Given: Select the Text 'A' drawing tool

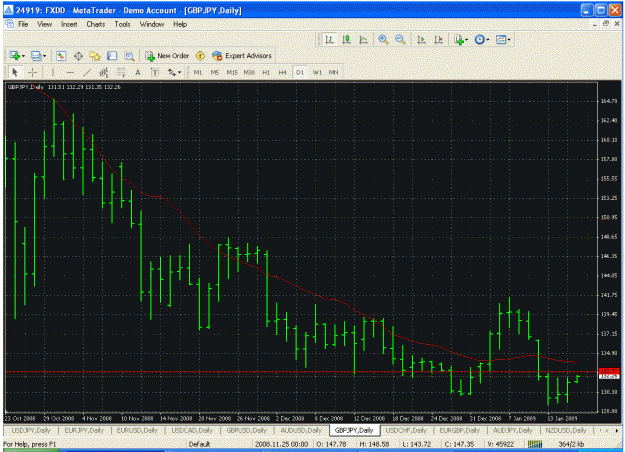Looking at the screenshot, I should click(138, 72).
